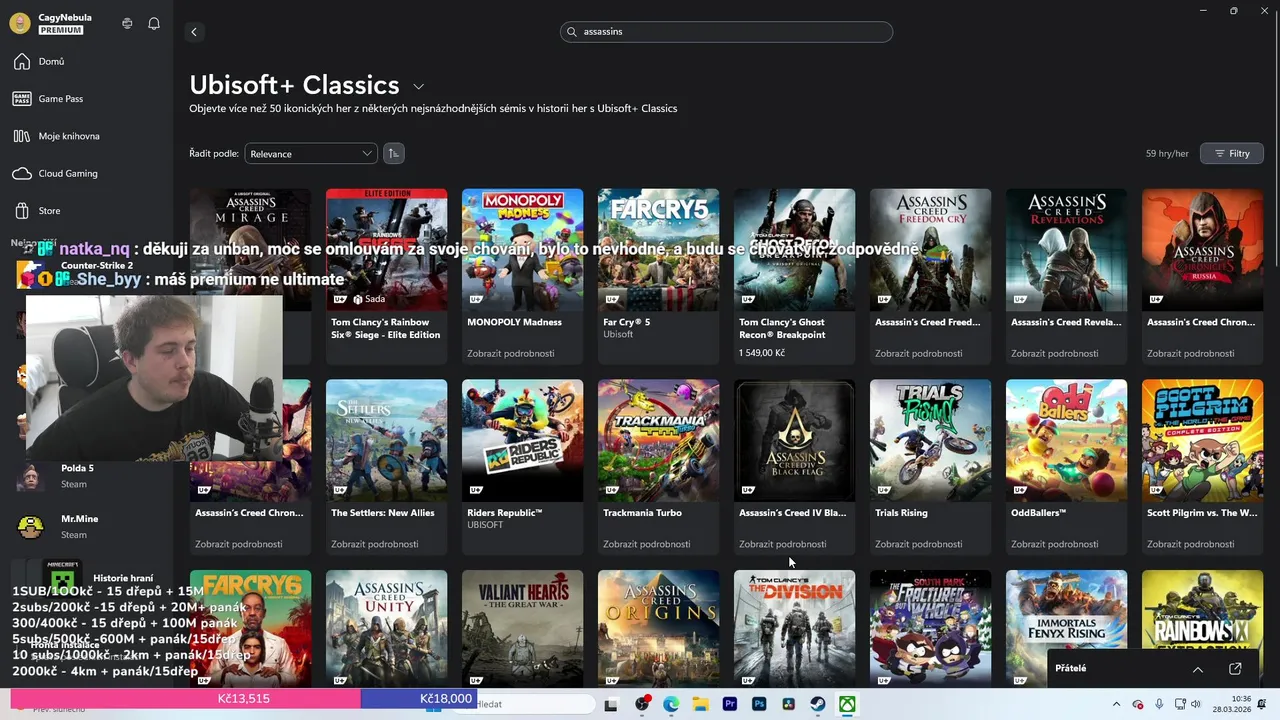Open Tom Clancy's The Division cover

click(x=794, y=628)
